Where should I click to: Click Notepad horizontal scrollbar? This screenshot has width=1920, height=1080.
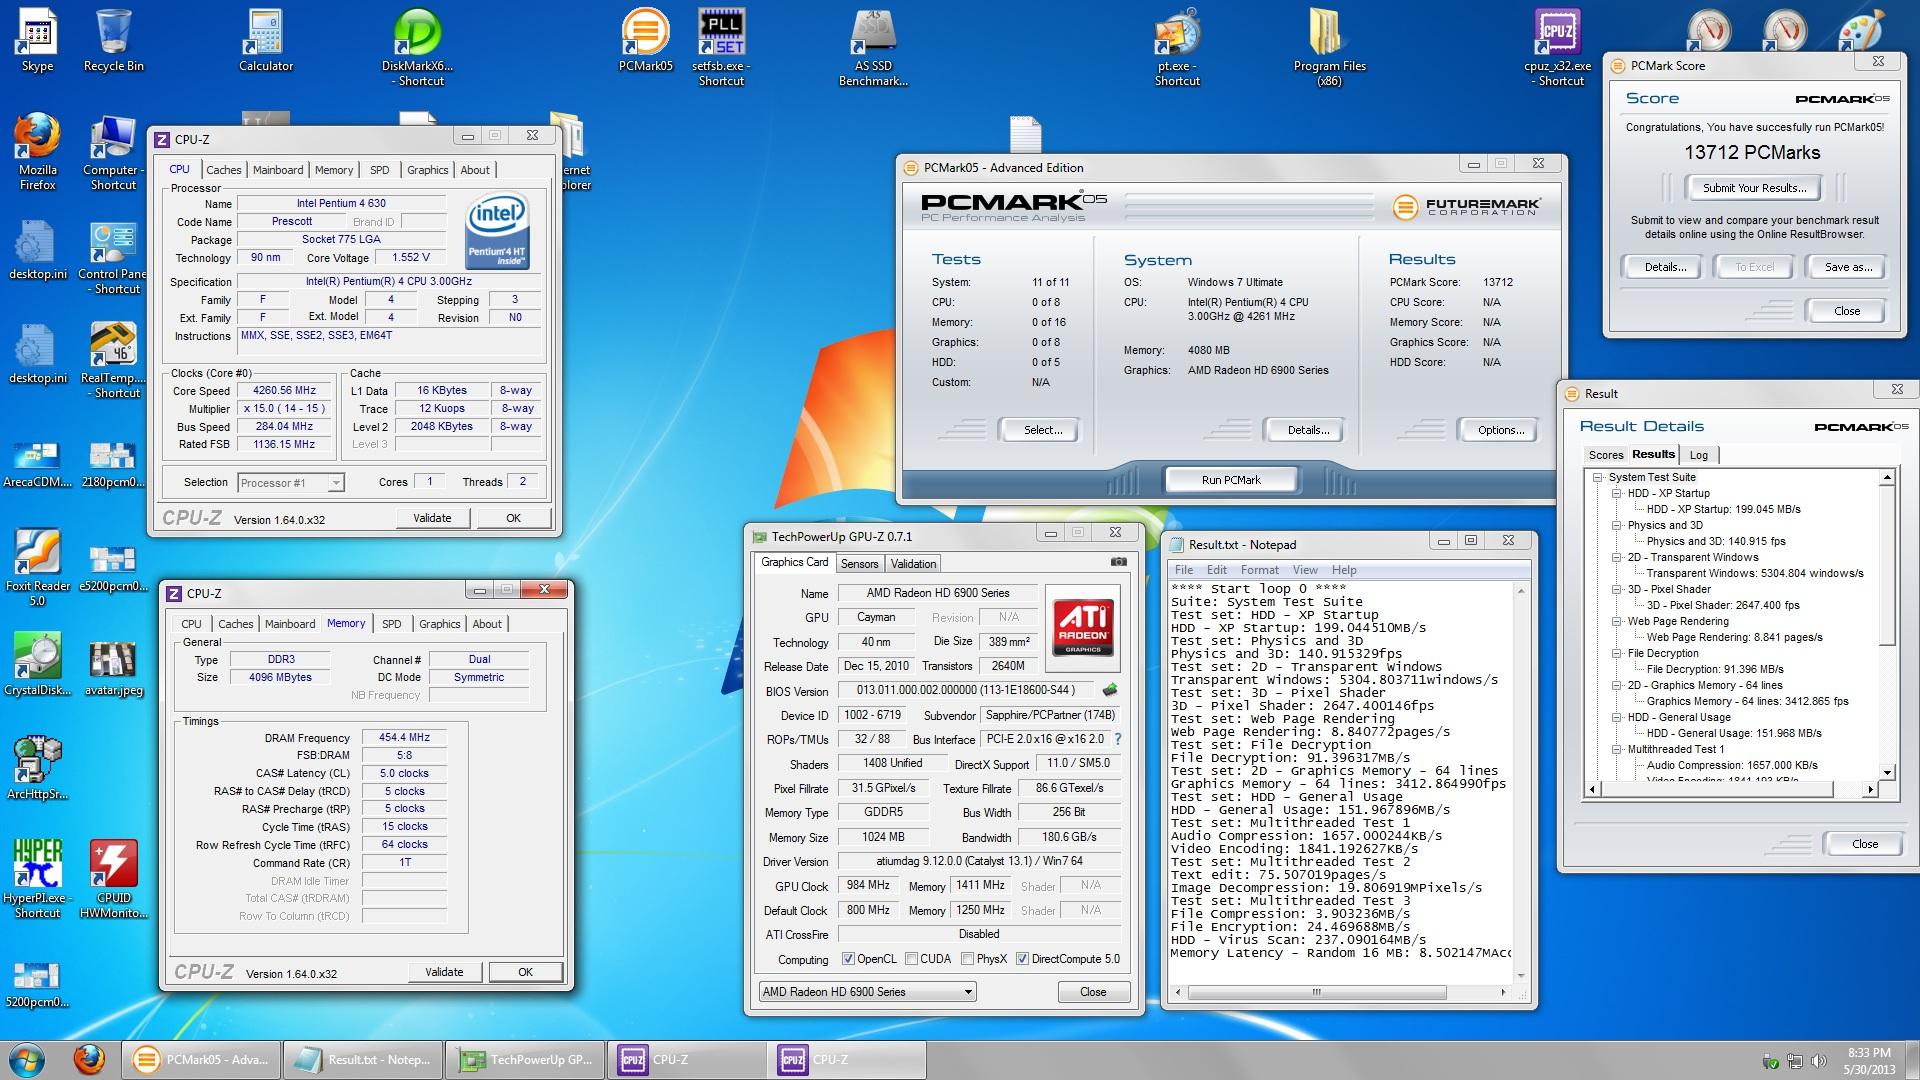coord(1340,992)
